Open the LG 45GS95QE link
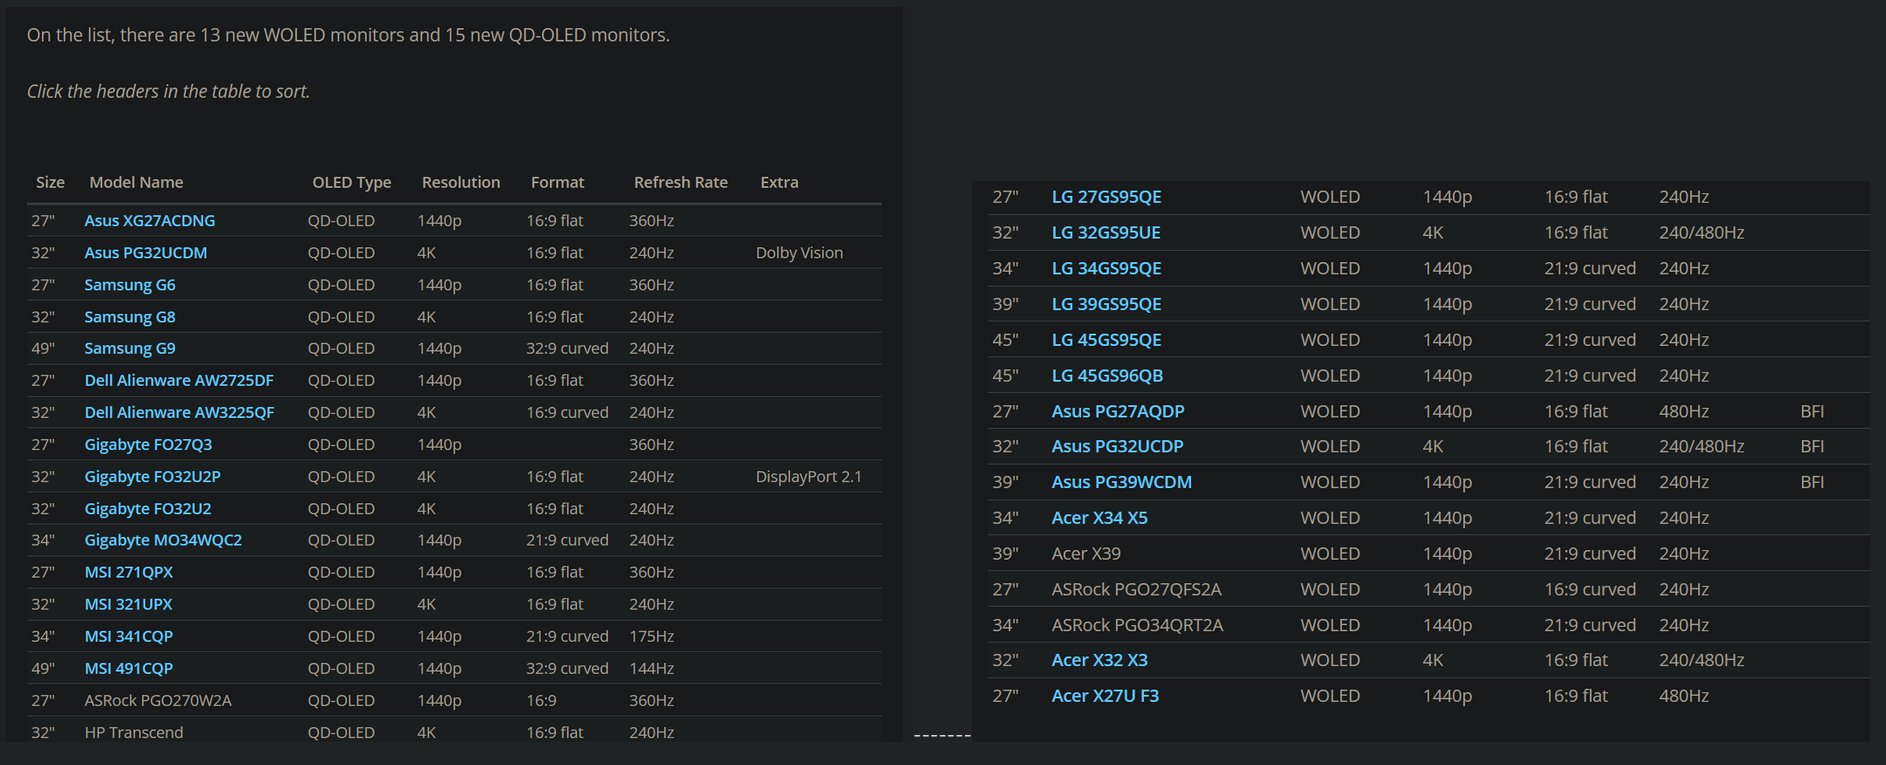This screenshot has height=765, width=1886. [x=1106, y=340]
